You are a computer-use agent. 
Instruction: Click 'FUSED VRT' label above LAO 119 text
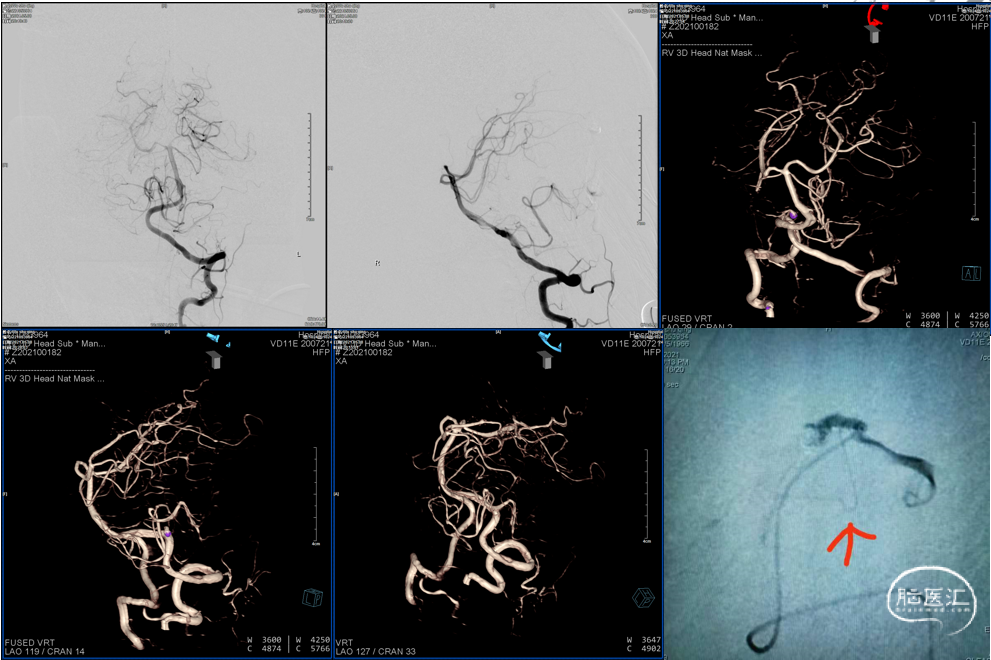pyautogui.click(x=29, y=642)
